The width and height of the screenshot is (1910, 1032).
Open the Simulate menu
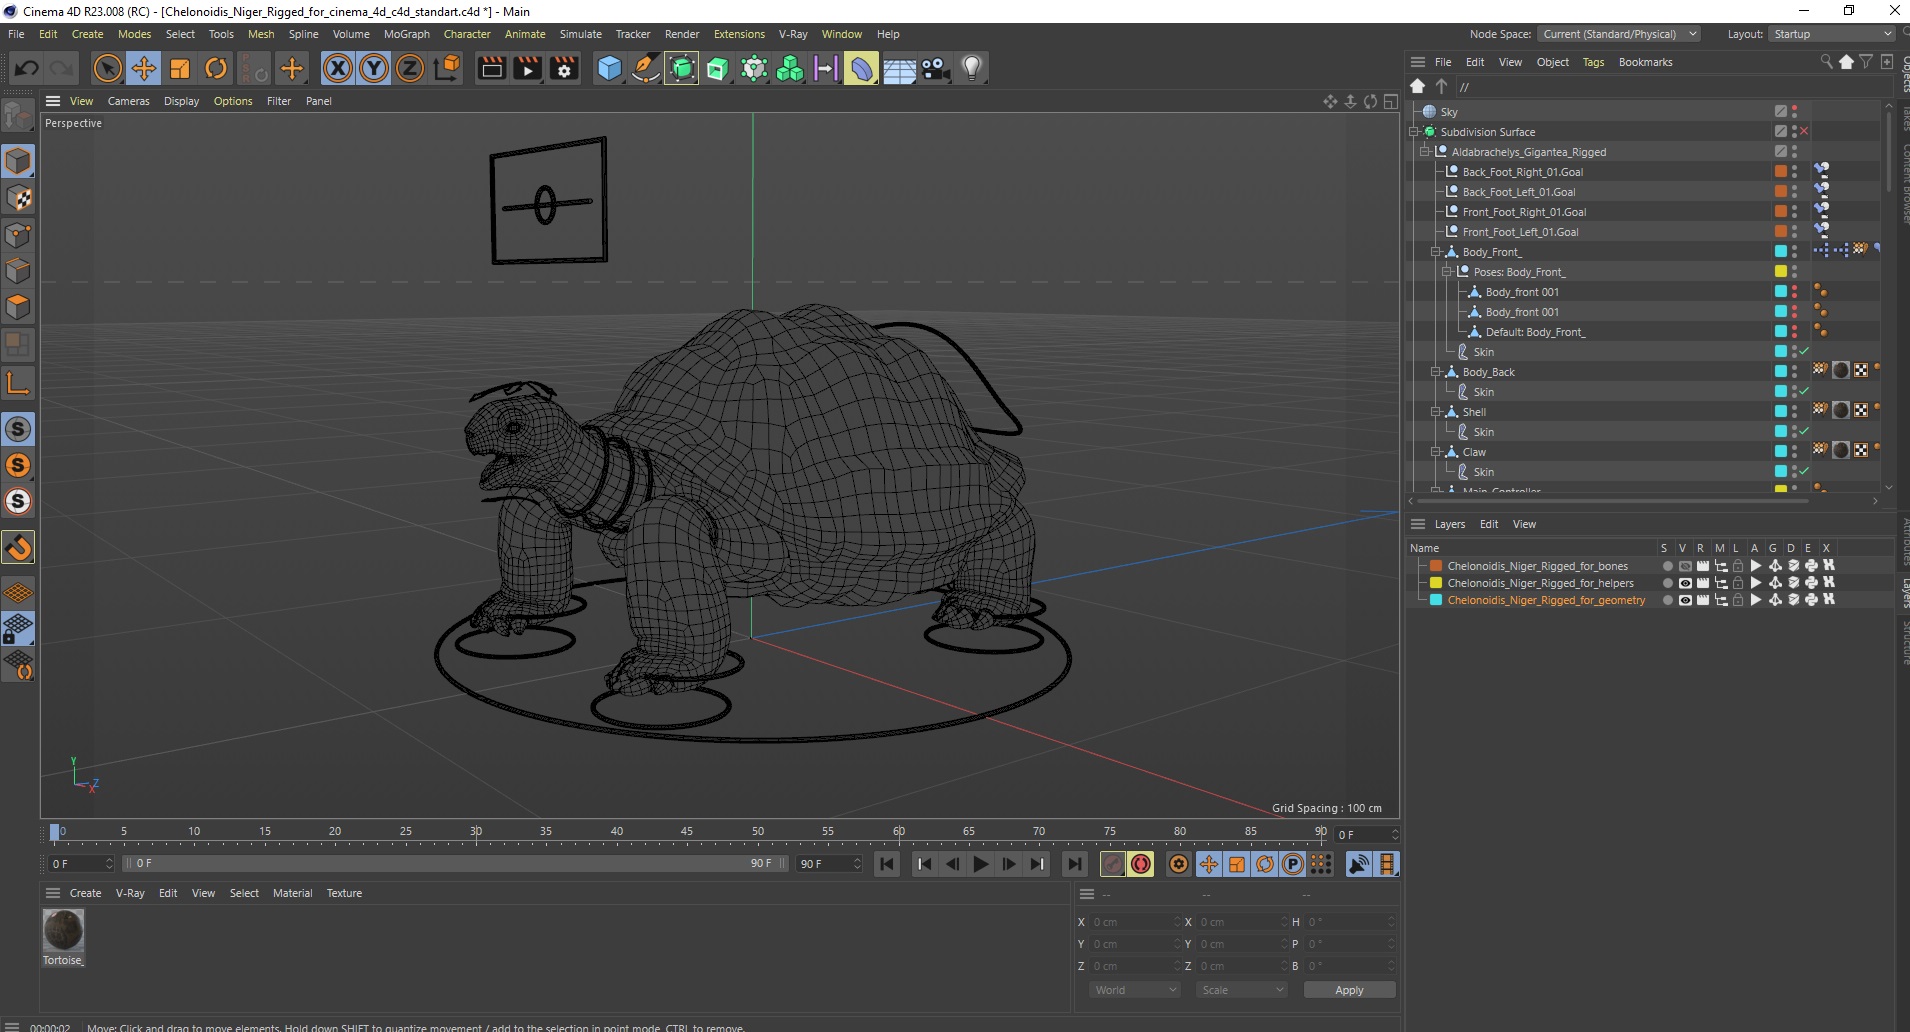[580, 34]
